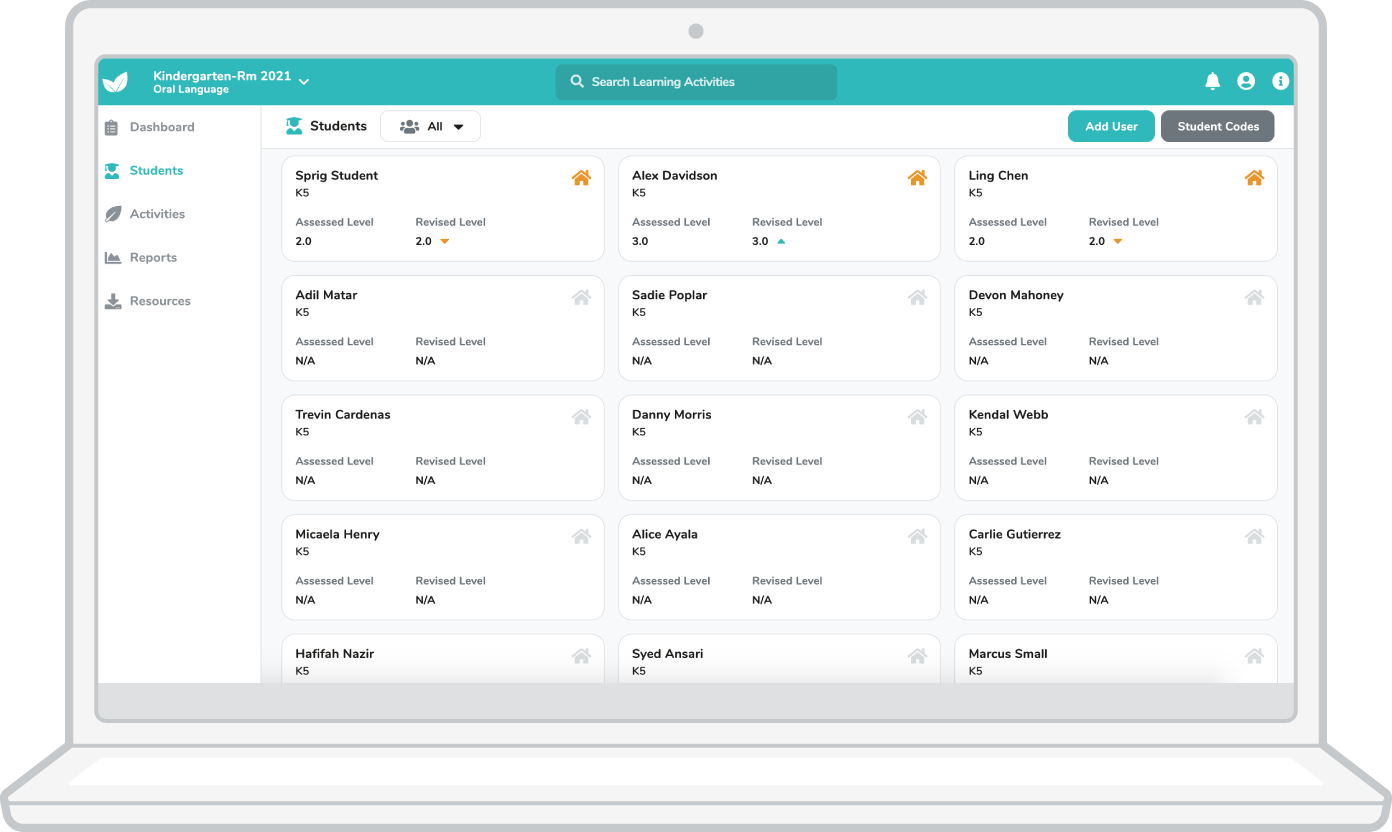Open the user account profile icon
Screen dimensions: 1392x832
point(1246,82)
